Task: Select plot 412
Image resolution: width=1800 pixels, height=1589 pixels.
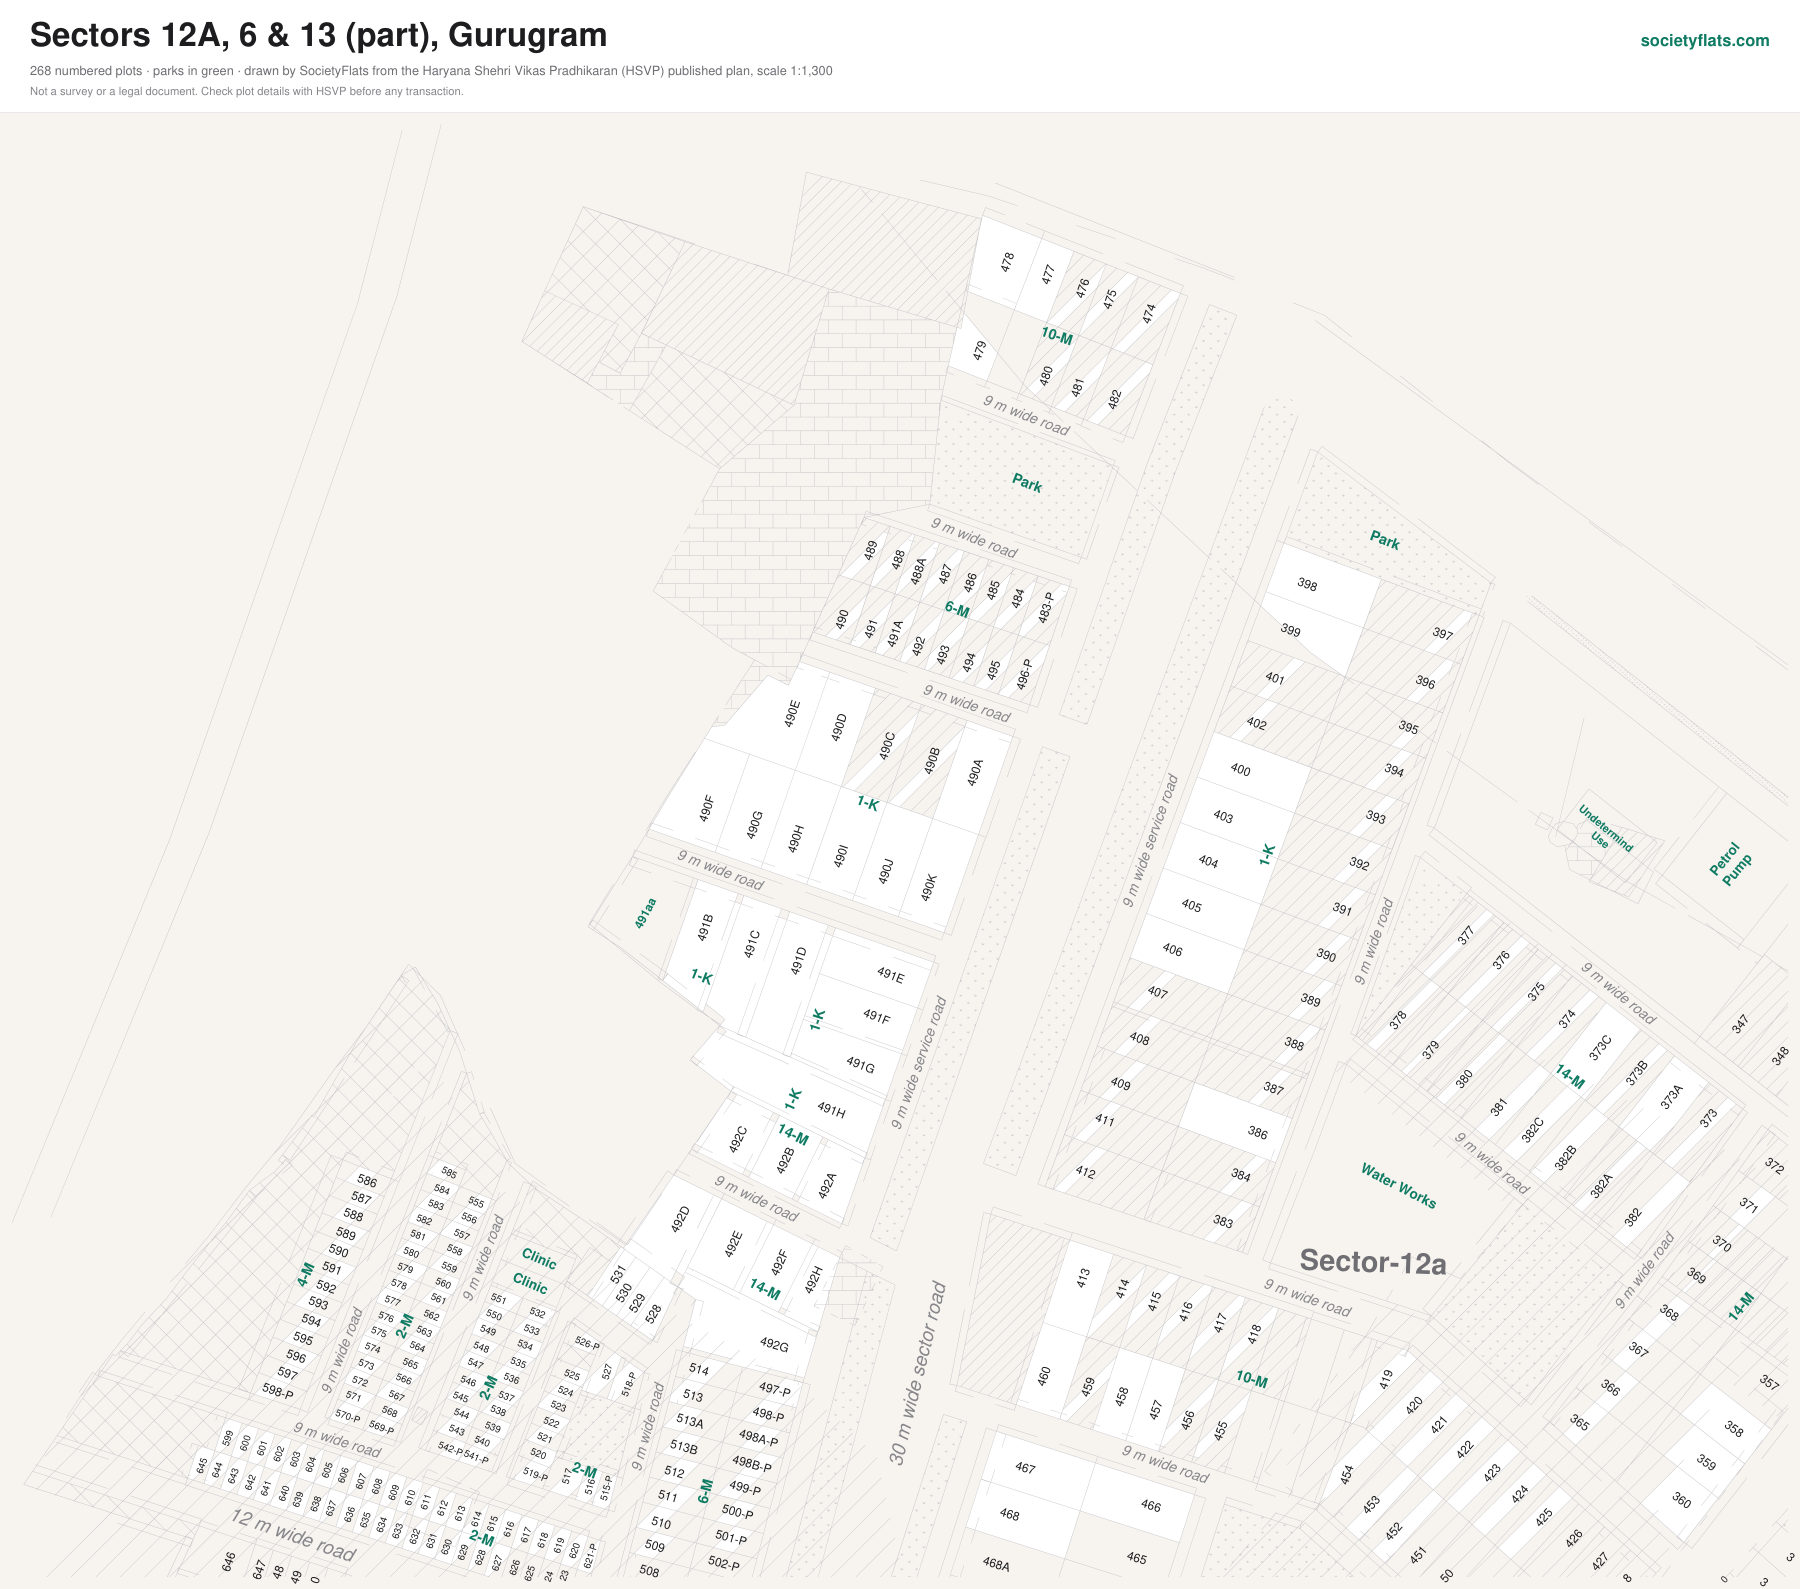Action: [1085, 1172]
